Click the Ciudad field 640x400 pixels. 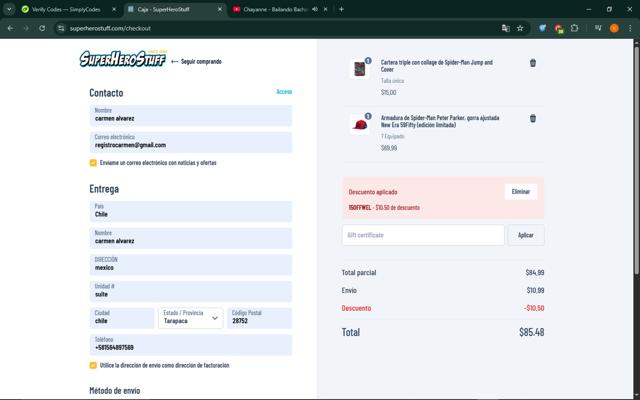click(x=122, y=318)
